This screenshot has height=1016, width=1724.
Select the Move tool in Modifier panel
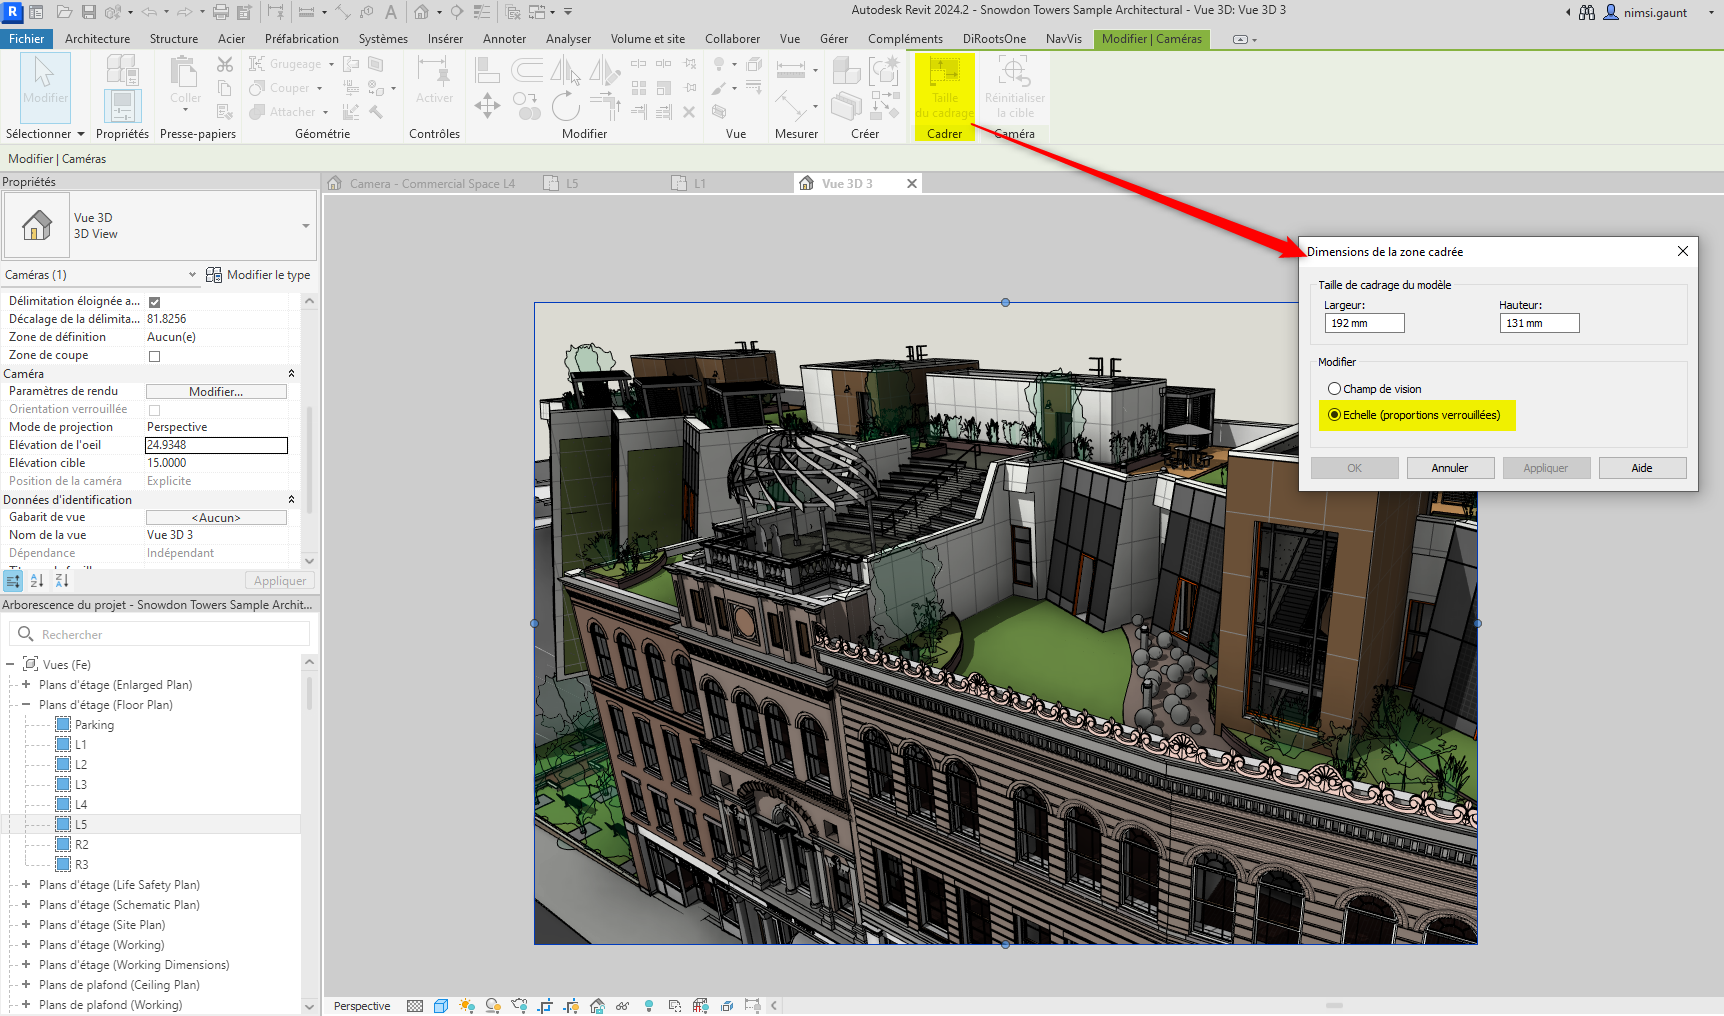tap(487, 105)
